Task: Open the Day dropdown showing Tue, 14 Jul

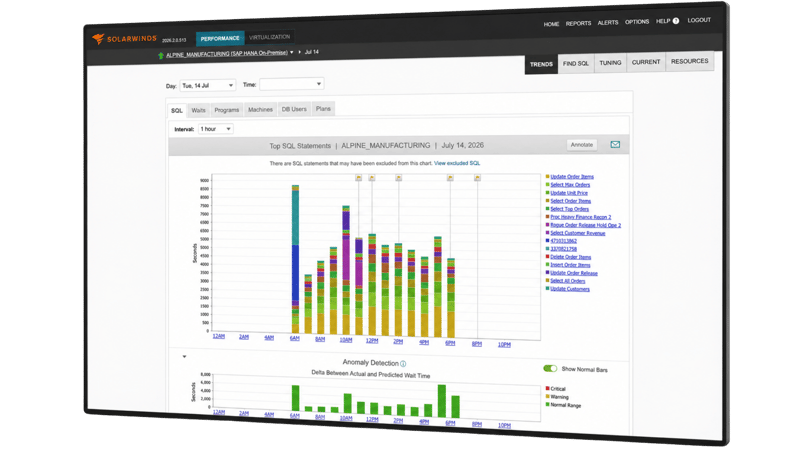Action: [x=207, y=85]
